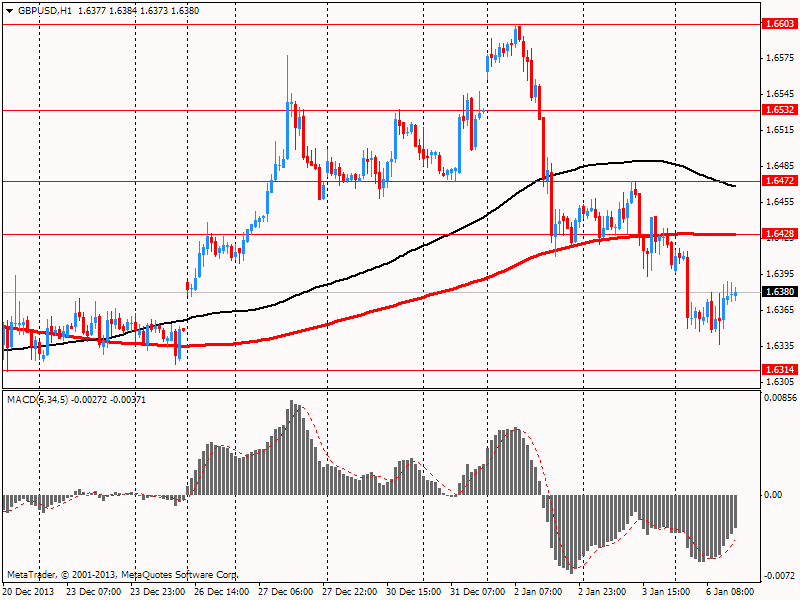The width and height of the screenshot is (800, 600).
Task: Click the 1.6365 price scale value
Action: click(781, 310)
